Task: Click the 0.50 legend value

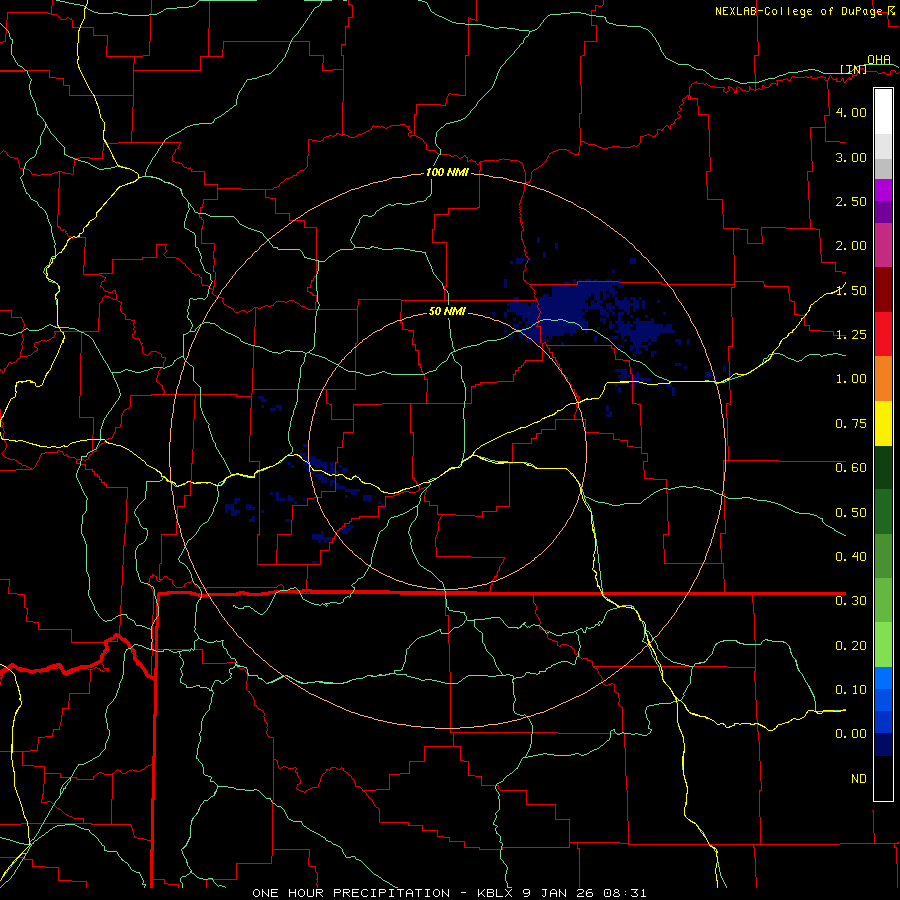Action: pyautogui.click(x=851, y=512)
